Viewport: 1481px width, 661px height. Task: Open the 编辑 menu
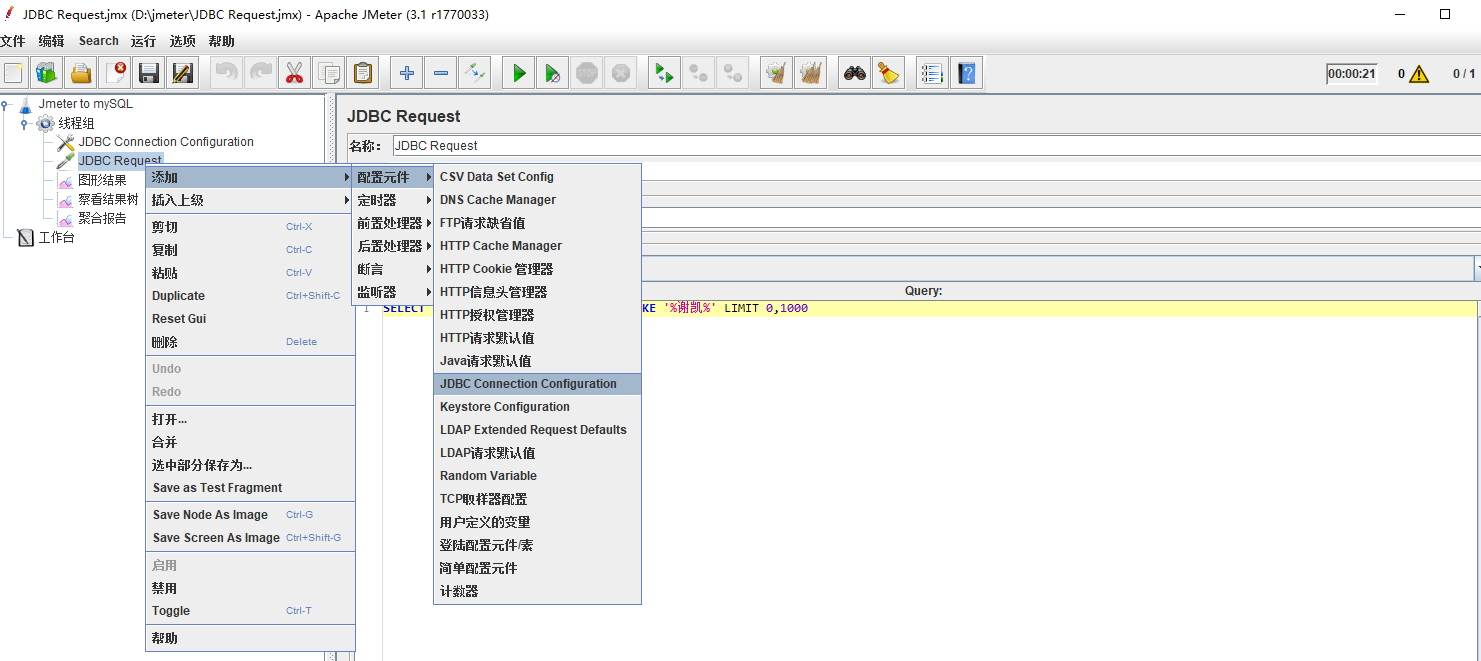[51, 41]
